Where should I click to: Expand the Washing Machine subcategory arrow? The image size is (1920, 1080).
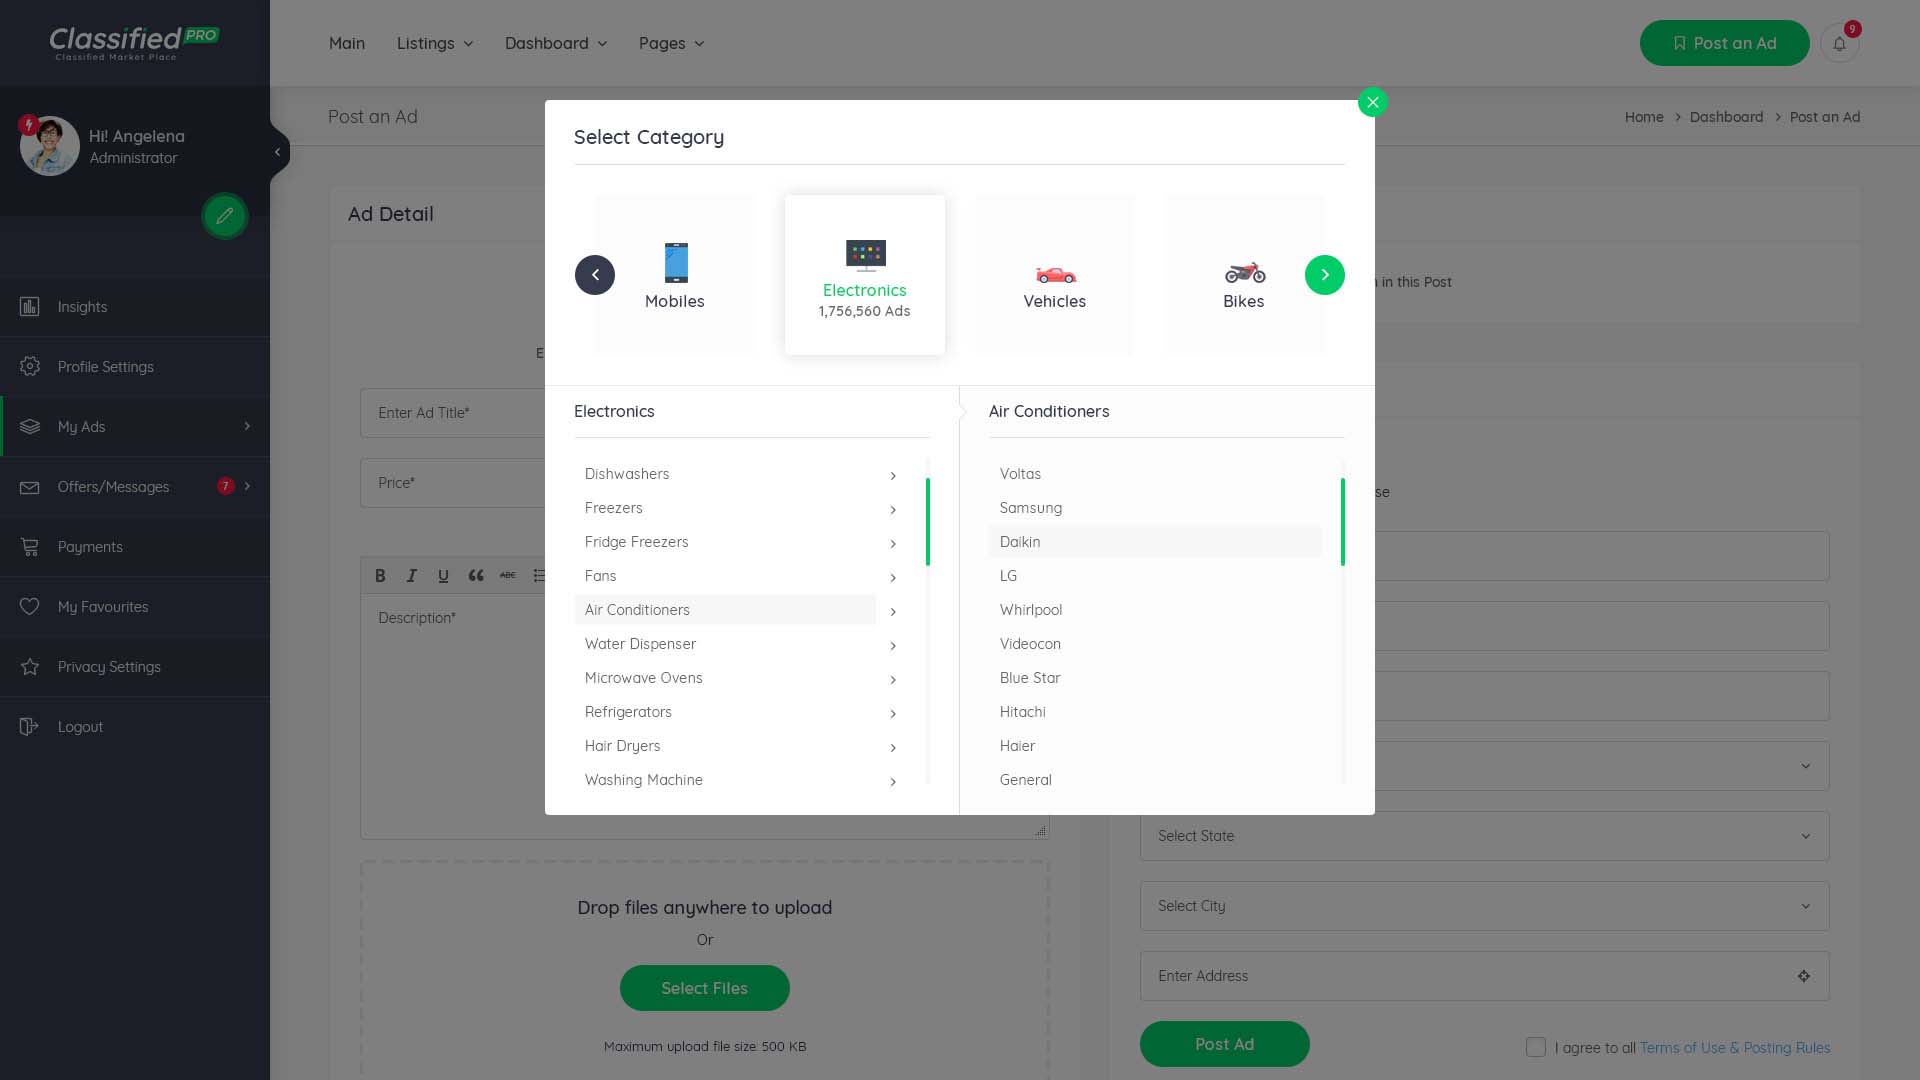(x=893, y=781)
